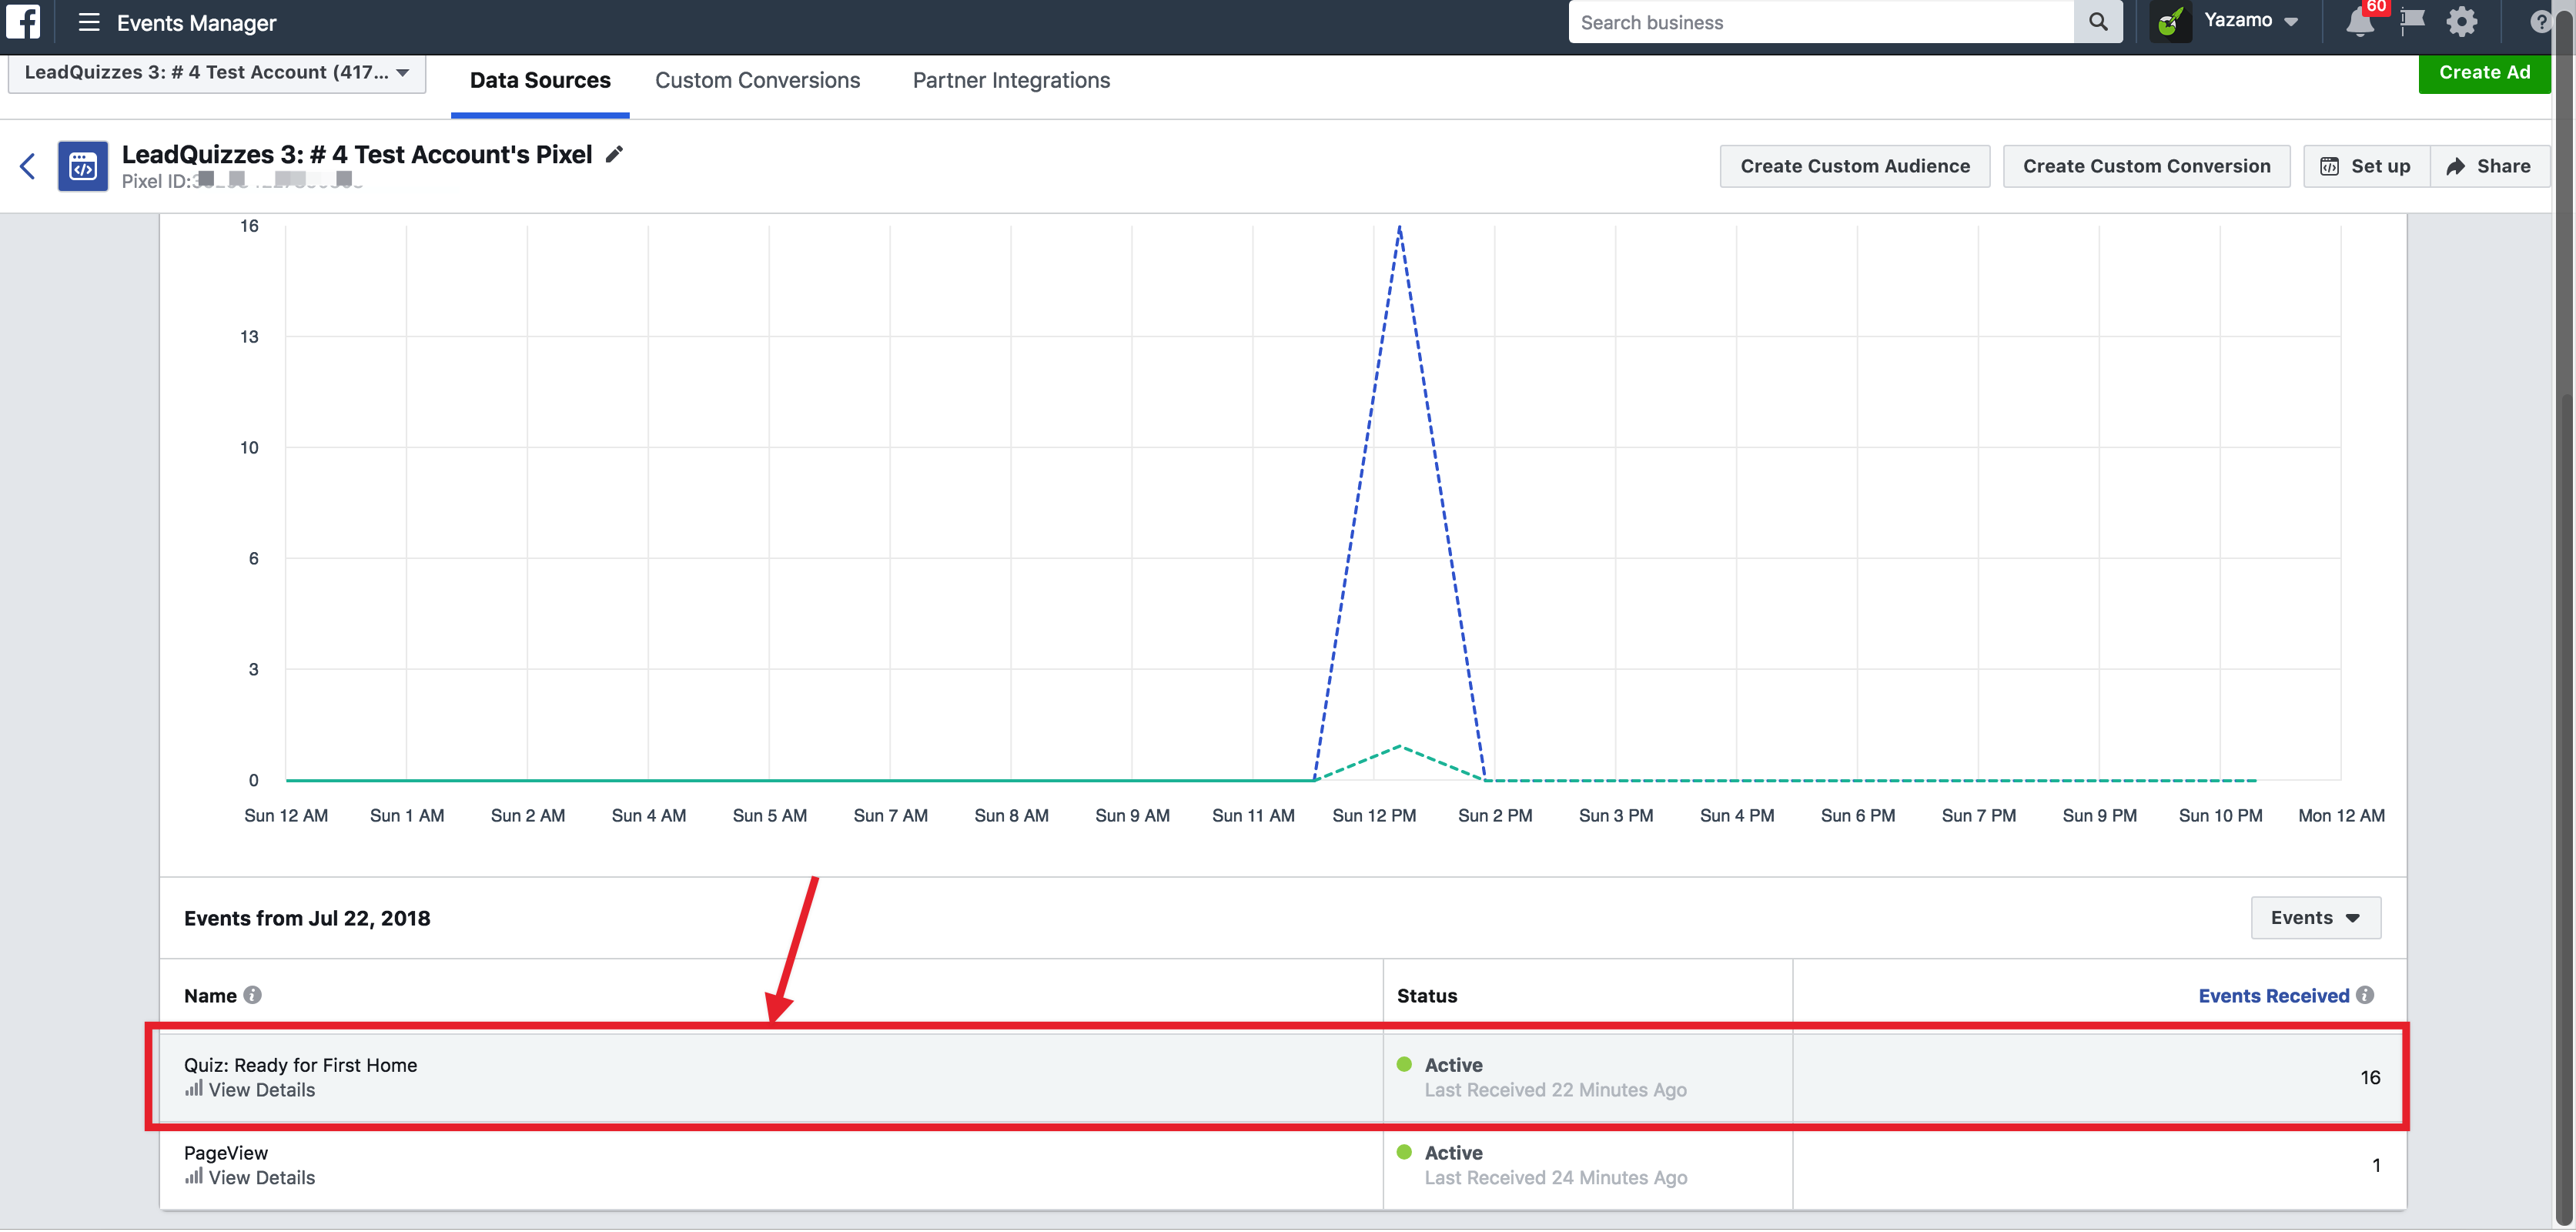Screen dimensions: 2576x1232
Task: Click Last Received 22 Minutes Ago text
Action: click(x=1555, y=1090)
